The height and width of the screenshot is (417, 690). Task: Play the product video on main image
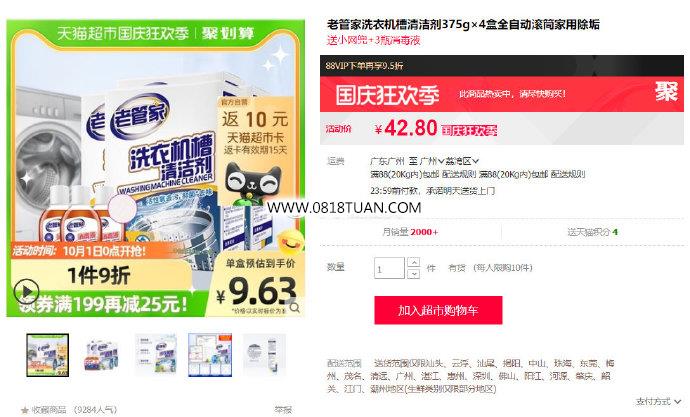coord(26,291)
